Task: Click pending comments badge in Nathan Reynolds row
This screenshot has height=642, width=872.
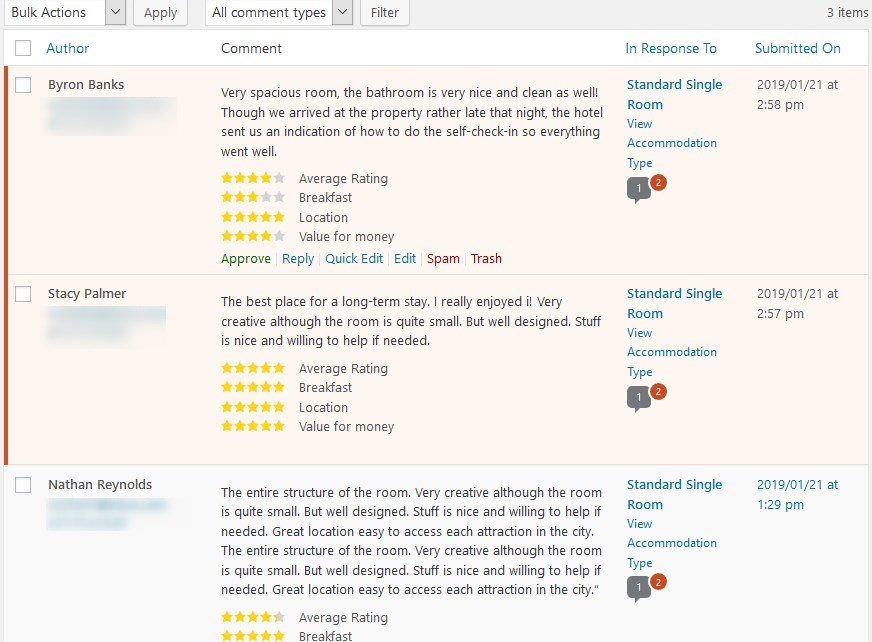Action: [x=658, y=582]
